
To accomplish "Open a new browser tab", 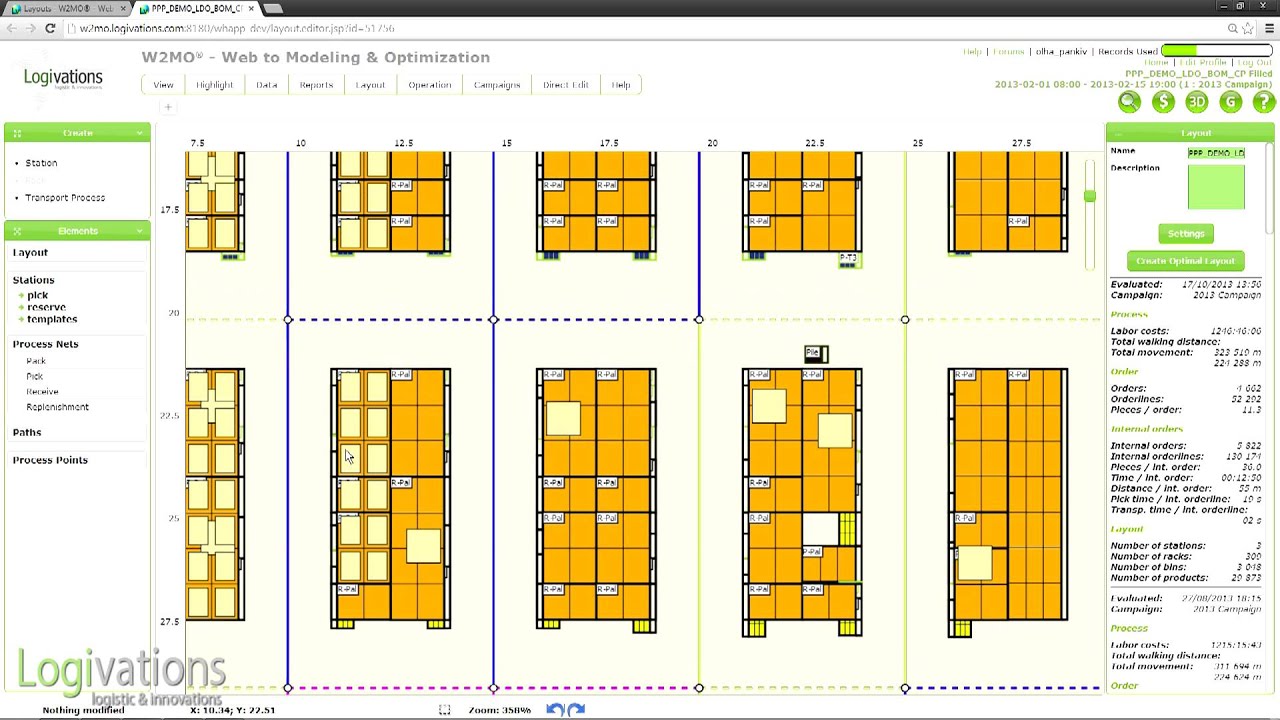I will click(273, 9).
